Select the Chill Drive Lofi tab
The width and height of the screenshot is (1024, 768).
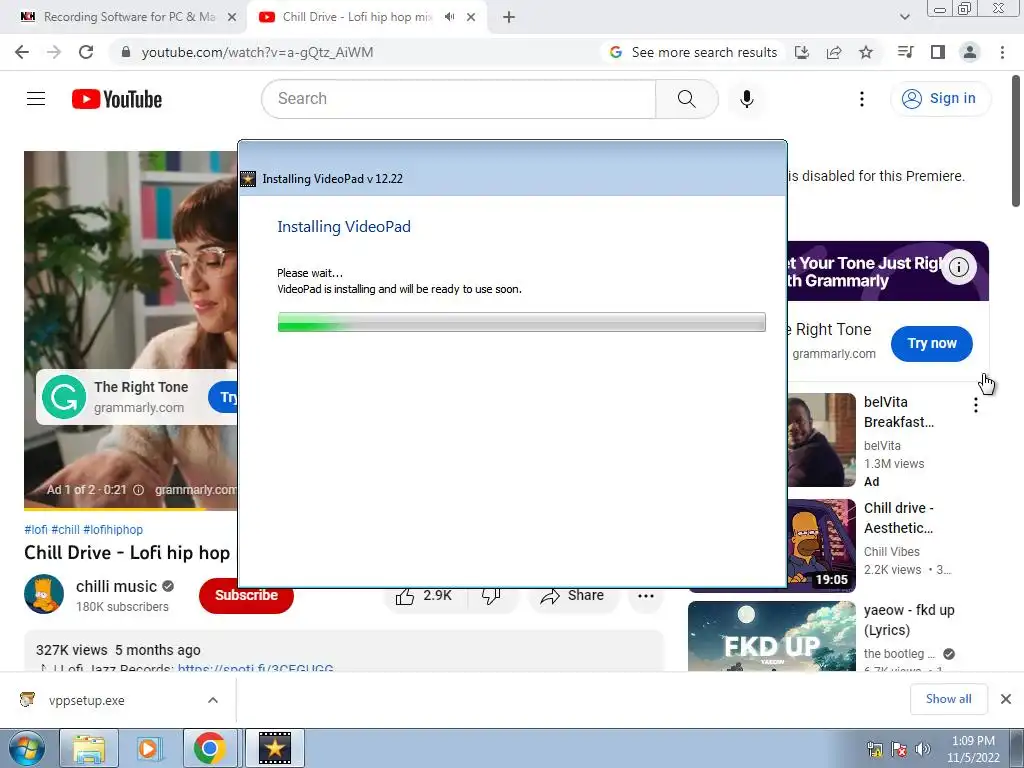(x=356, y=17)
